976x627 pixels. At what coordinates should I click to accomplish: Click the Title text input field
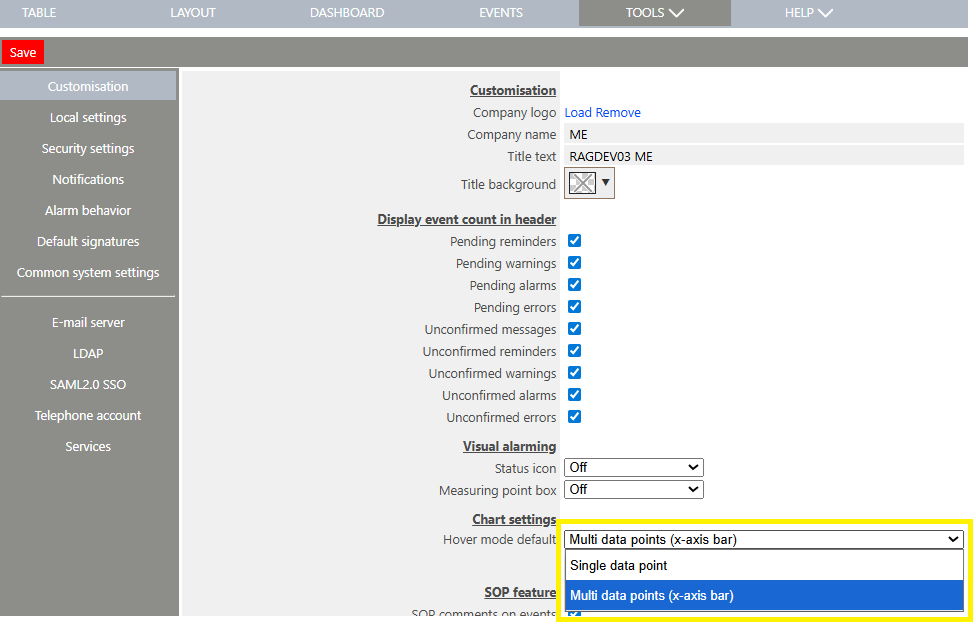point(763,156)
